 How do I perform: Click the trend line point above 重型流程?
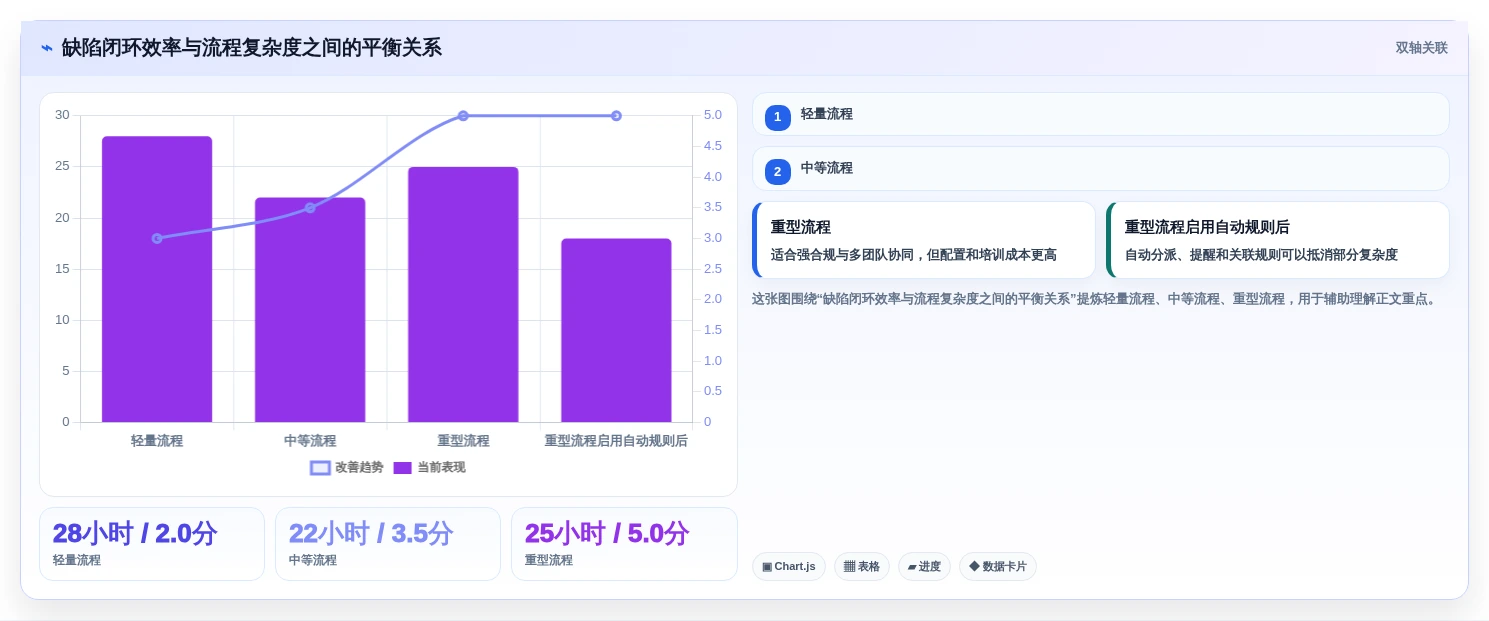(x=463, y=116)
